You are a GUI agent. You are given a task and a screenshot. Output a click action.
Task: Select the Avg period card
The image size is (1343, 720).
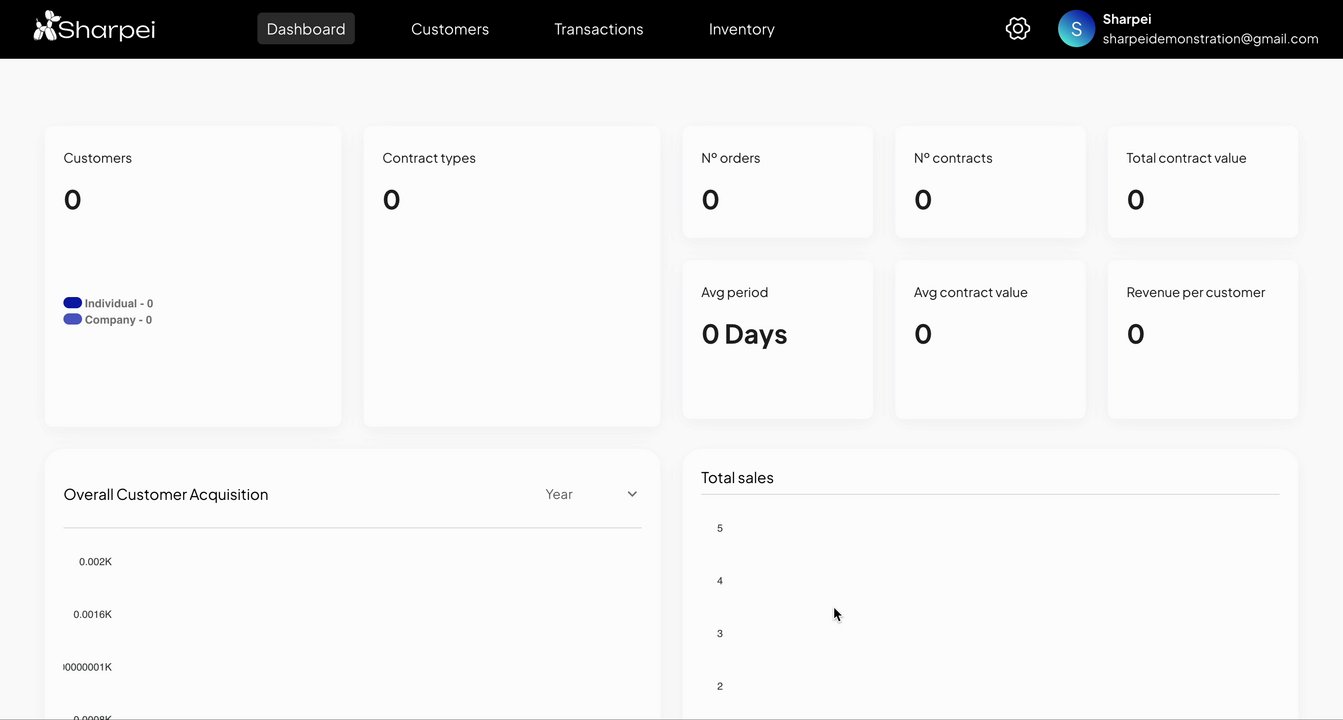(x=777, y=339)
